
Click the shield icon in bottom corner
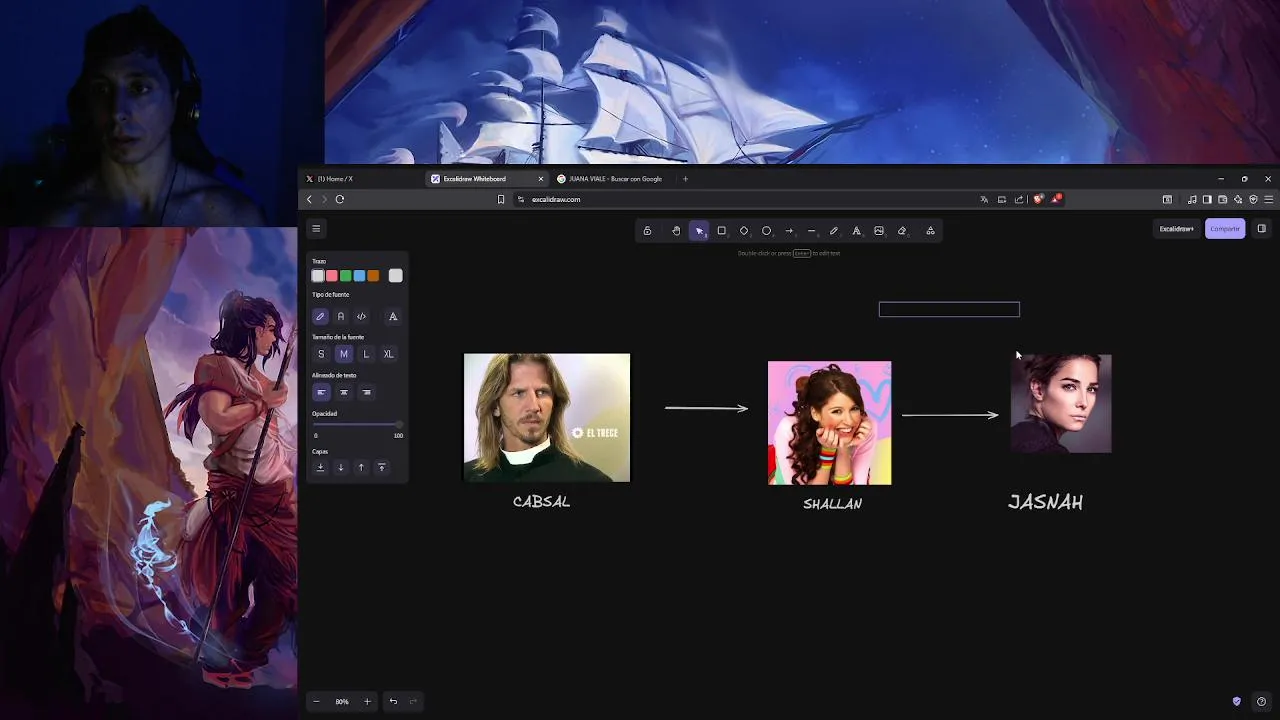coord(1237,702)
